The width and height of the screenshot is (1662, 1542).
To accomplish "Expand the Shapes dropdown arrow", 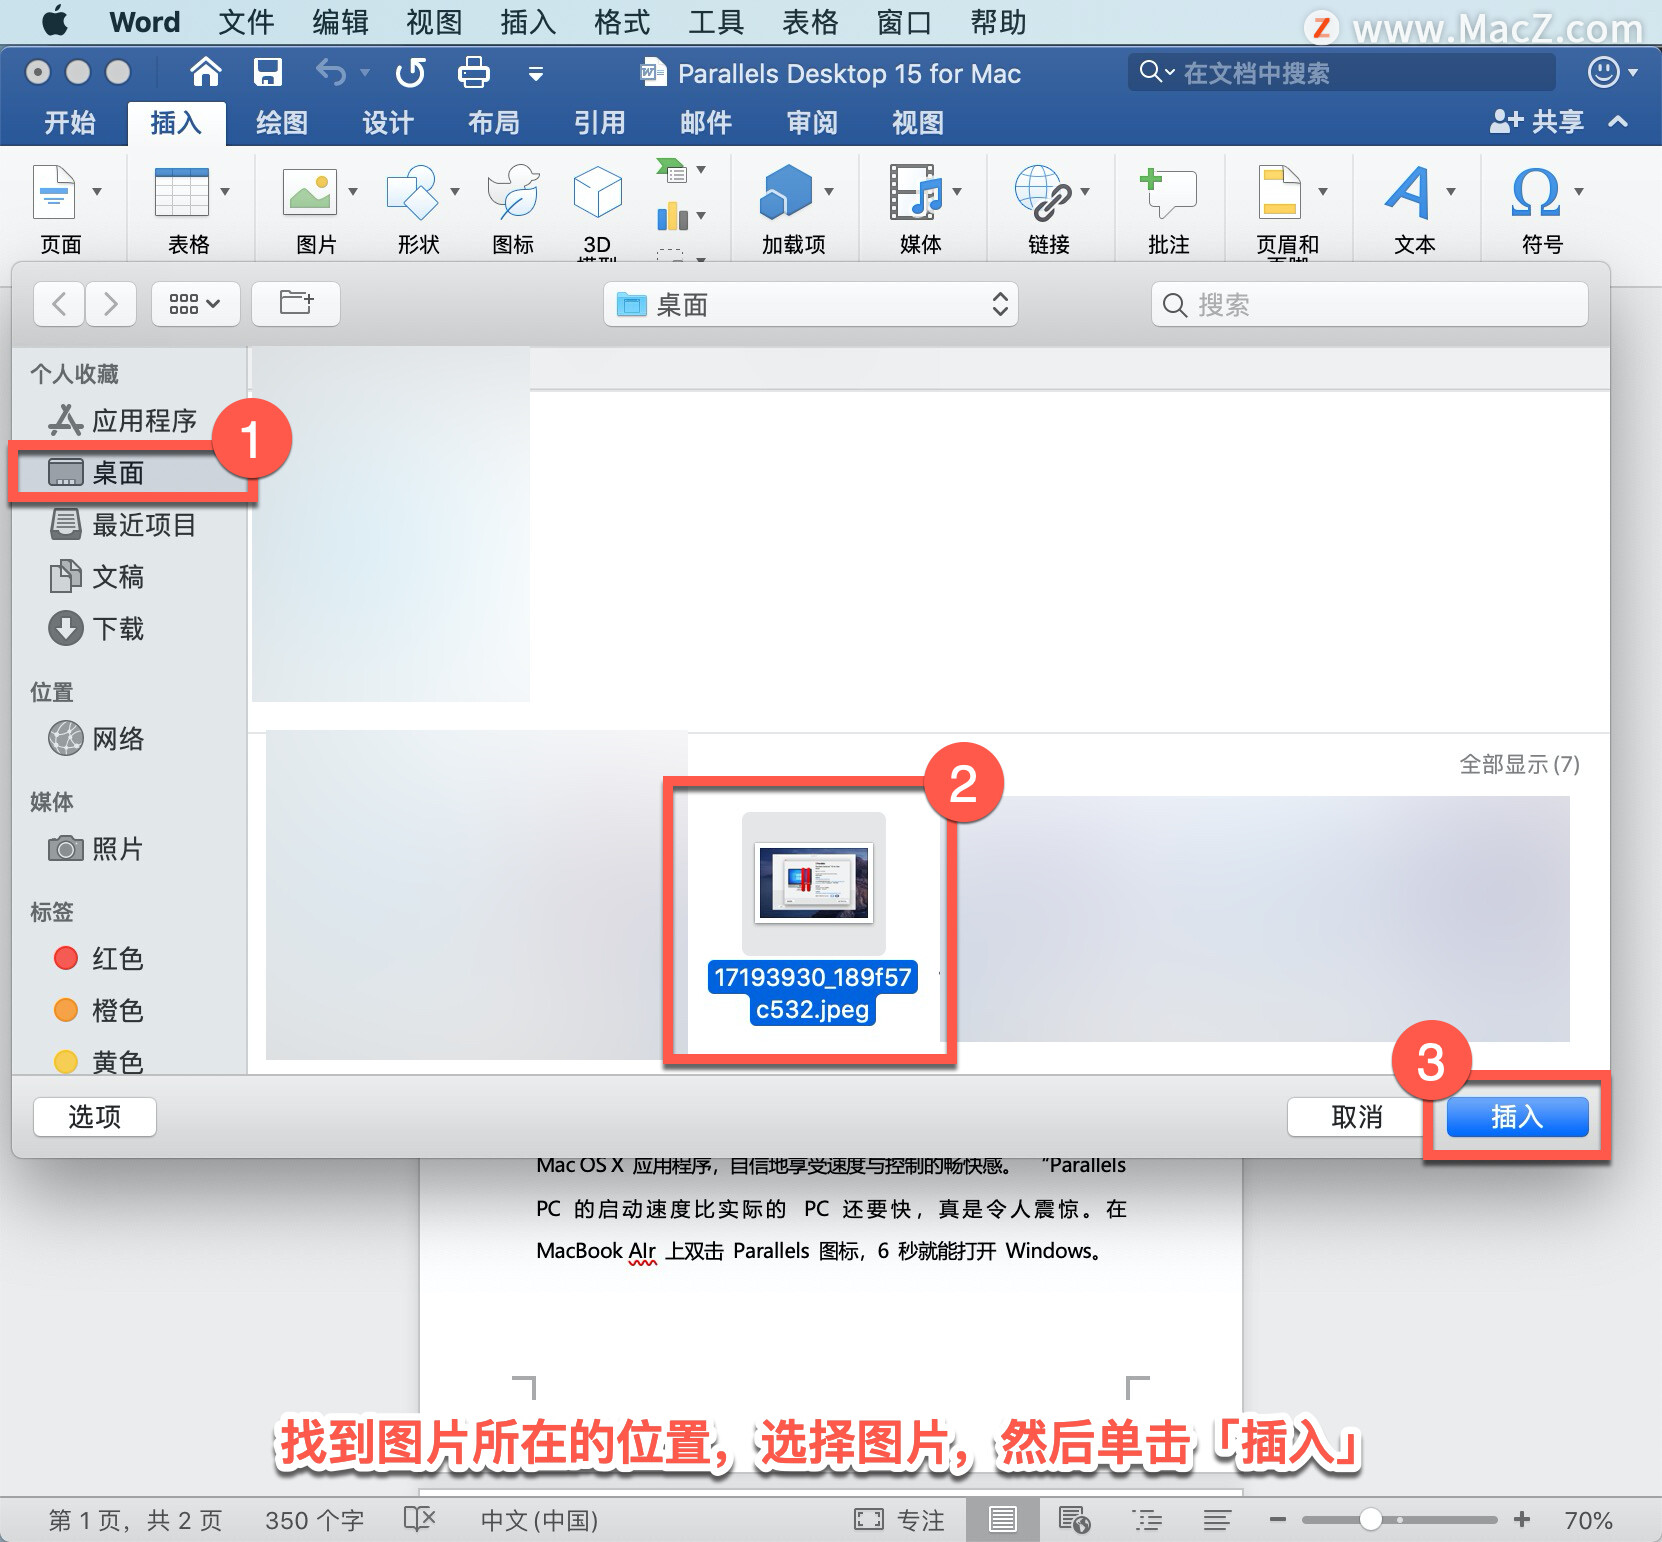I will point(455,191).
